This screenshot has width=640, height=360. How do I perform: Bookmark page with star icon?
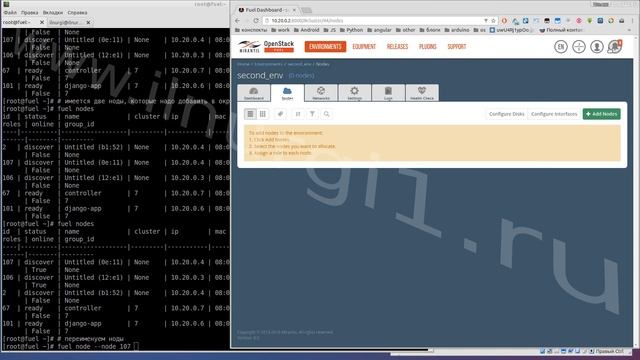coord(493,20)
